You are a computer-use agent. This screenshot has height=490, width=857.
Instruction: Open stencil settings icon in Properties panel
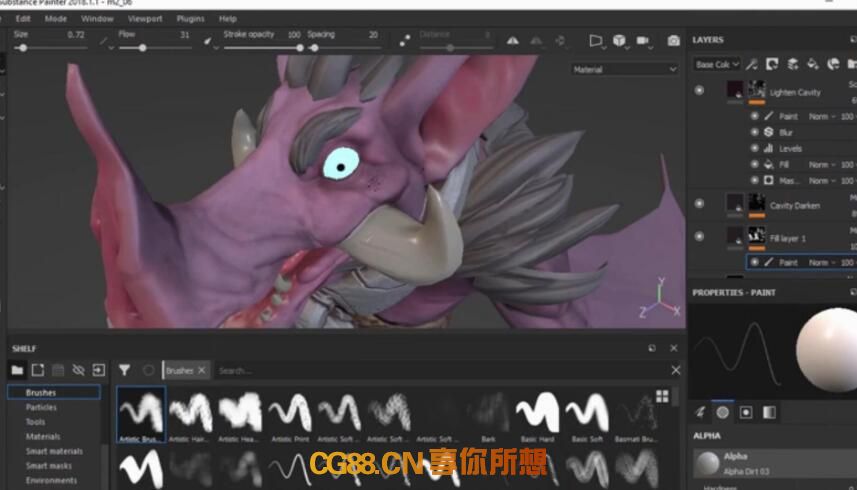746,412
